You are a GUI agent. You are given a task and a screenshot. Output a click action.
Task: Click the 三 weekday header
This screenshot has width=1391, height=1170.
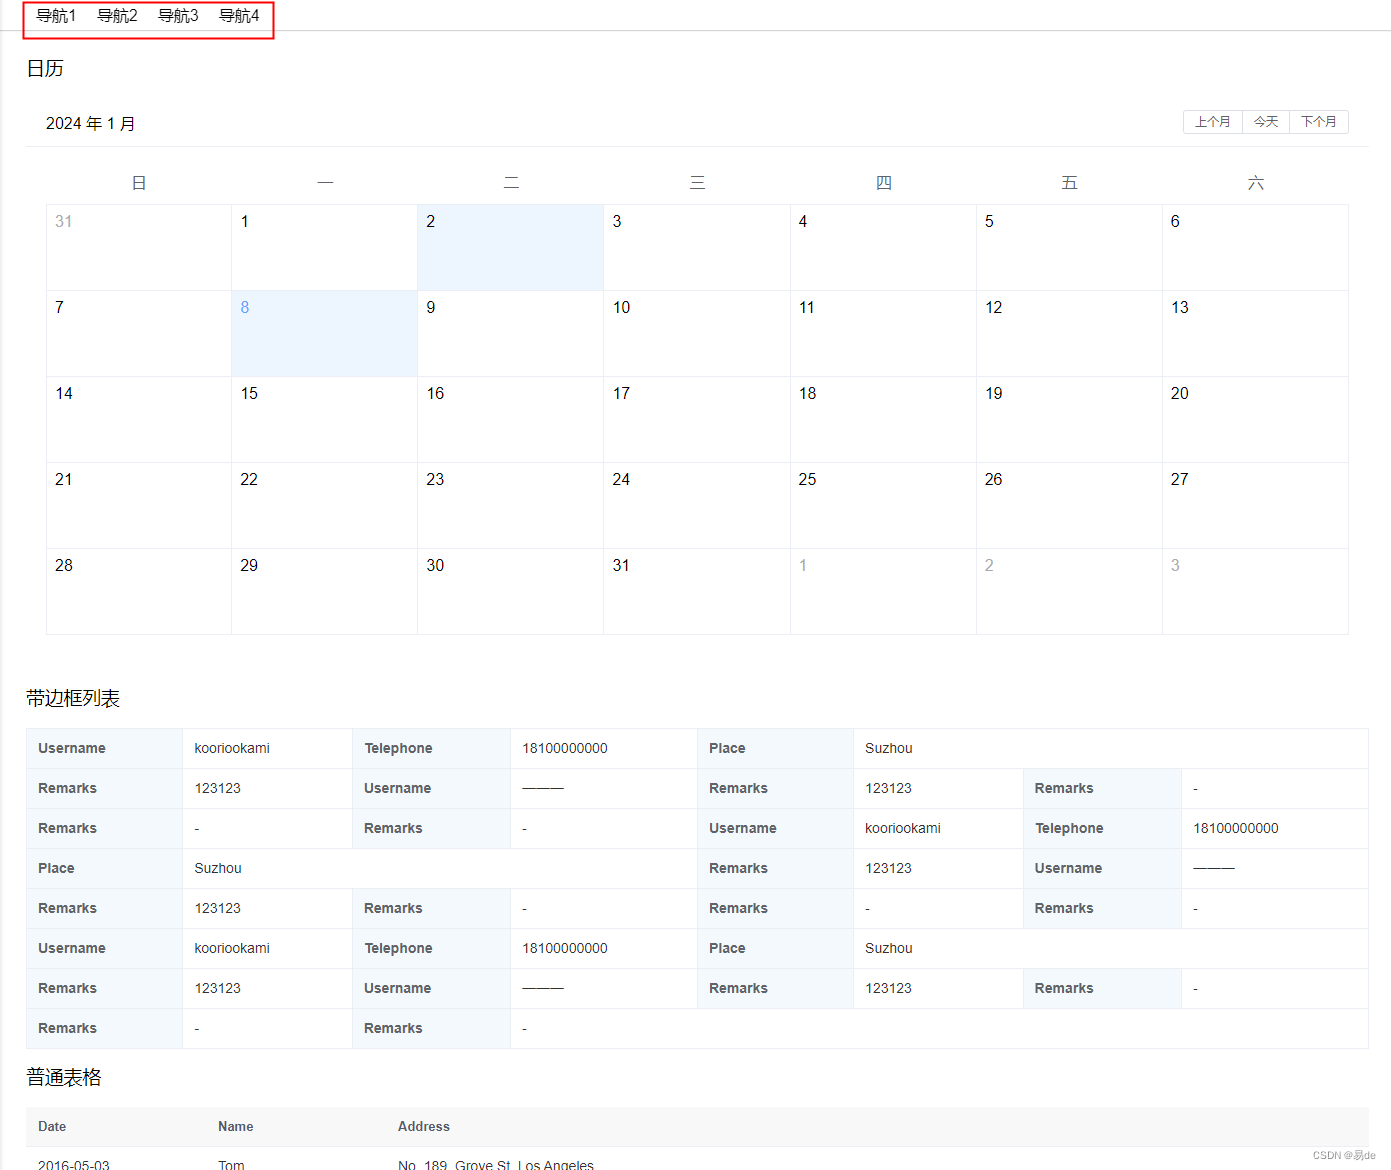[x=698, y=183]
